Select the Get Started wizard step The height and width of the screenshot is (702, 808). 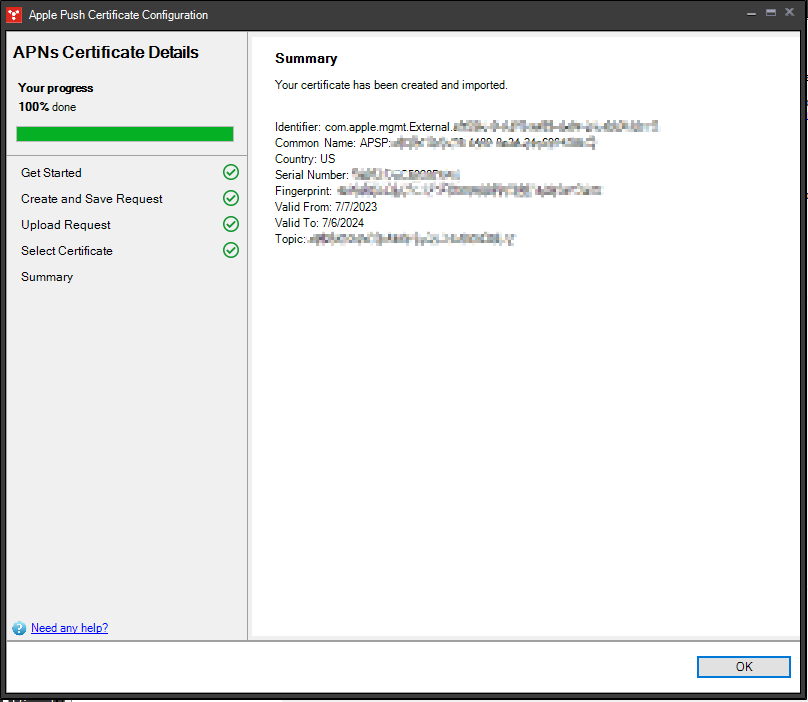(x=51, y=172)
